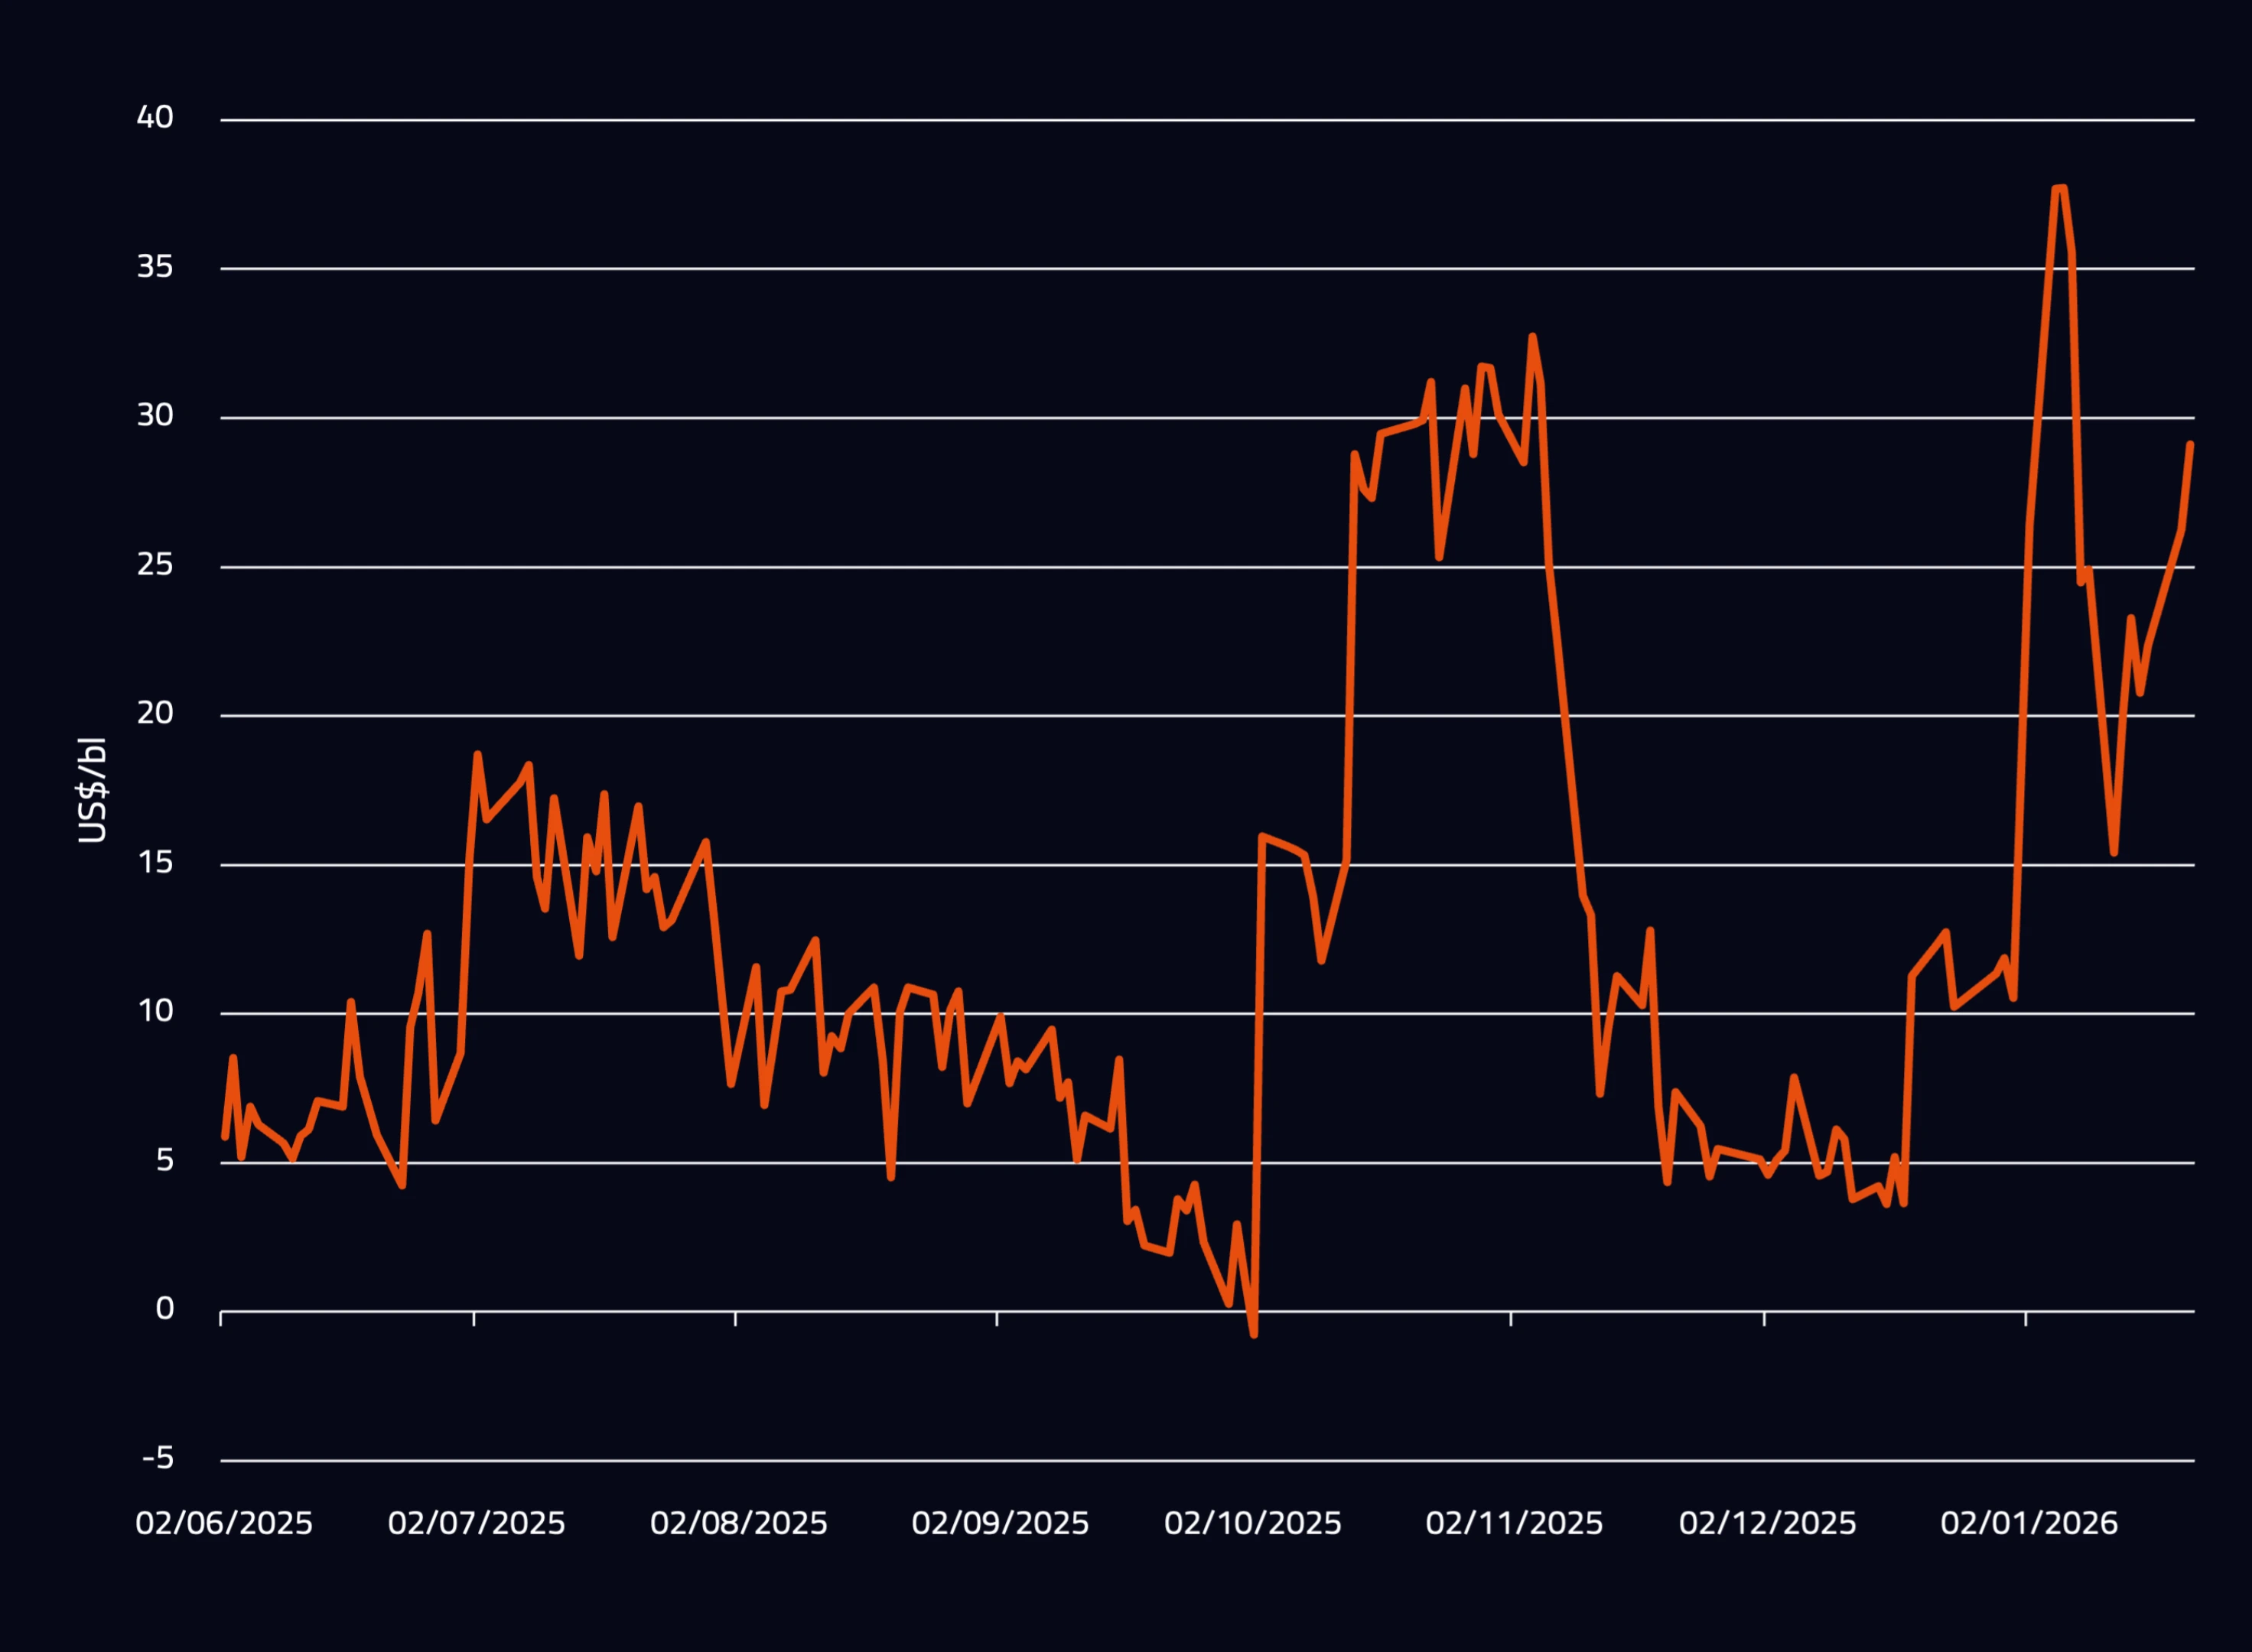The width and height of the screenshot is (2252, 1652).
Task: Click the 0 y-axis label
Action: 165,1309
